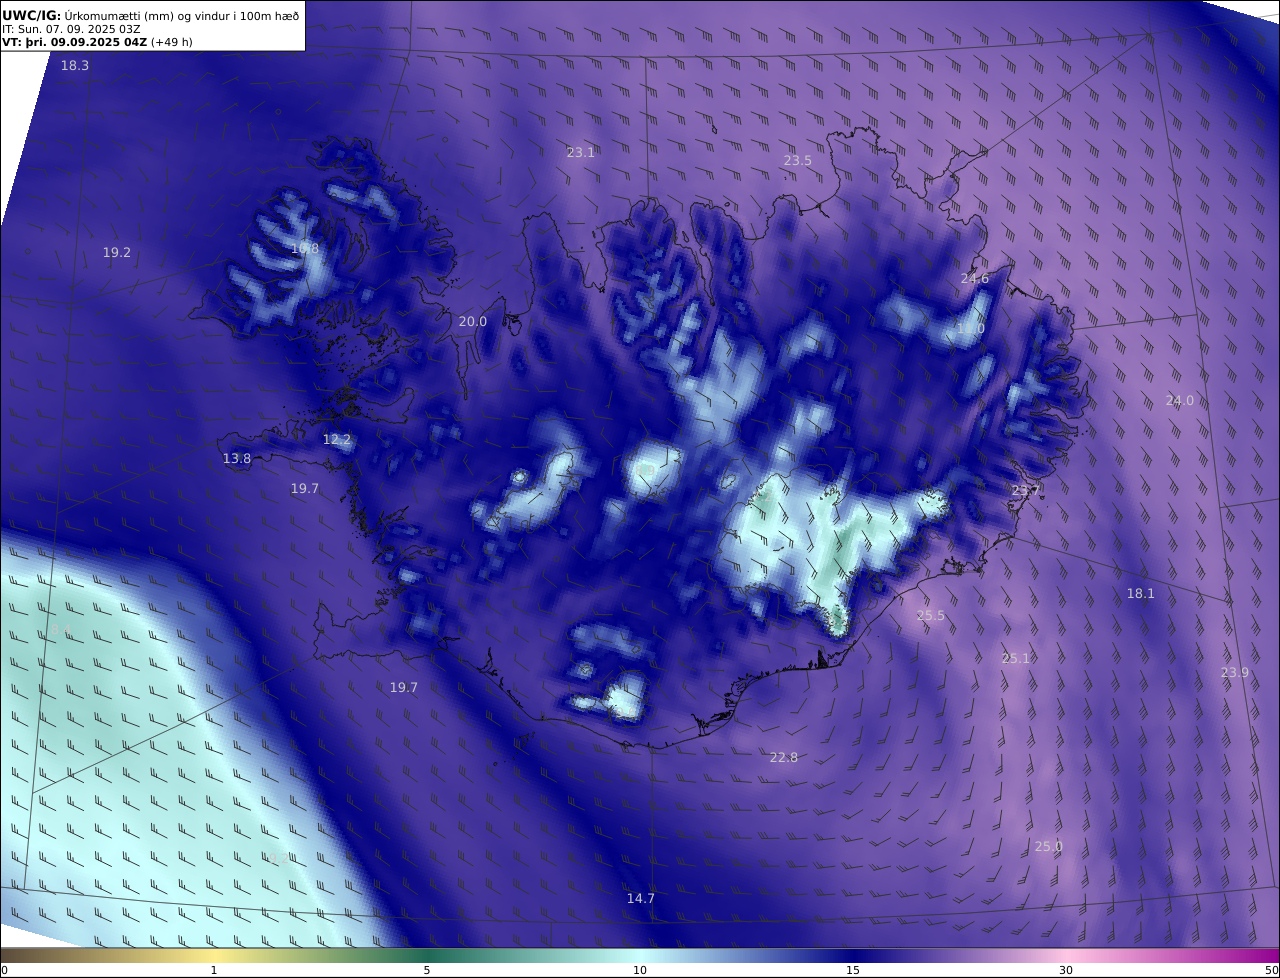This screenshot has width=1280, height=978.
Task: Select the map value 24.0
Action: pyautogui.click(x=1180, y=400)
